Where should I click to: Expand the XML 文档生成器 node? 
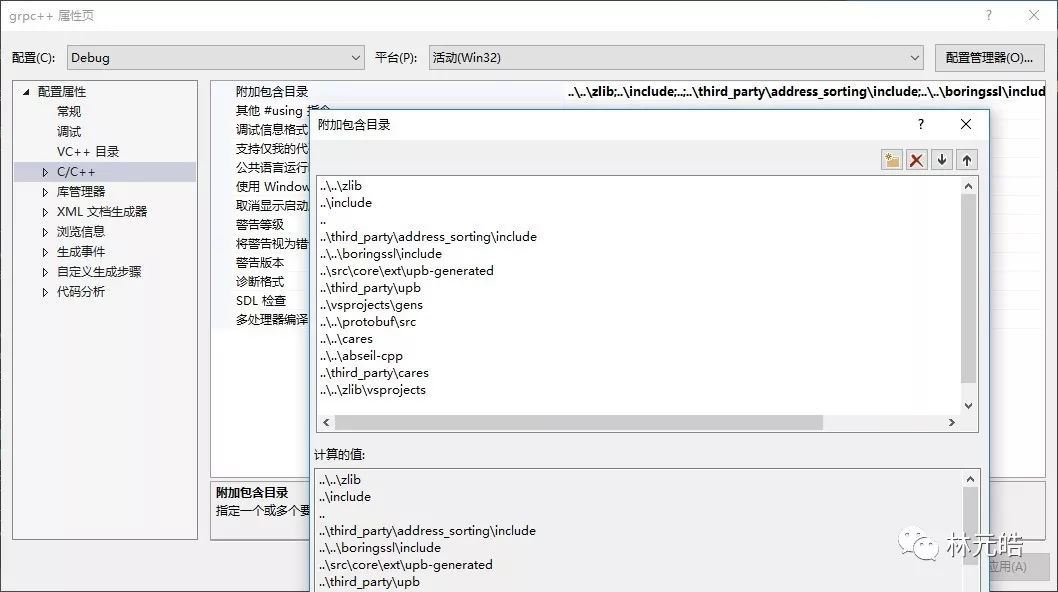coord(43,211)
